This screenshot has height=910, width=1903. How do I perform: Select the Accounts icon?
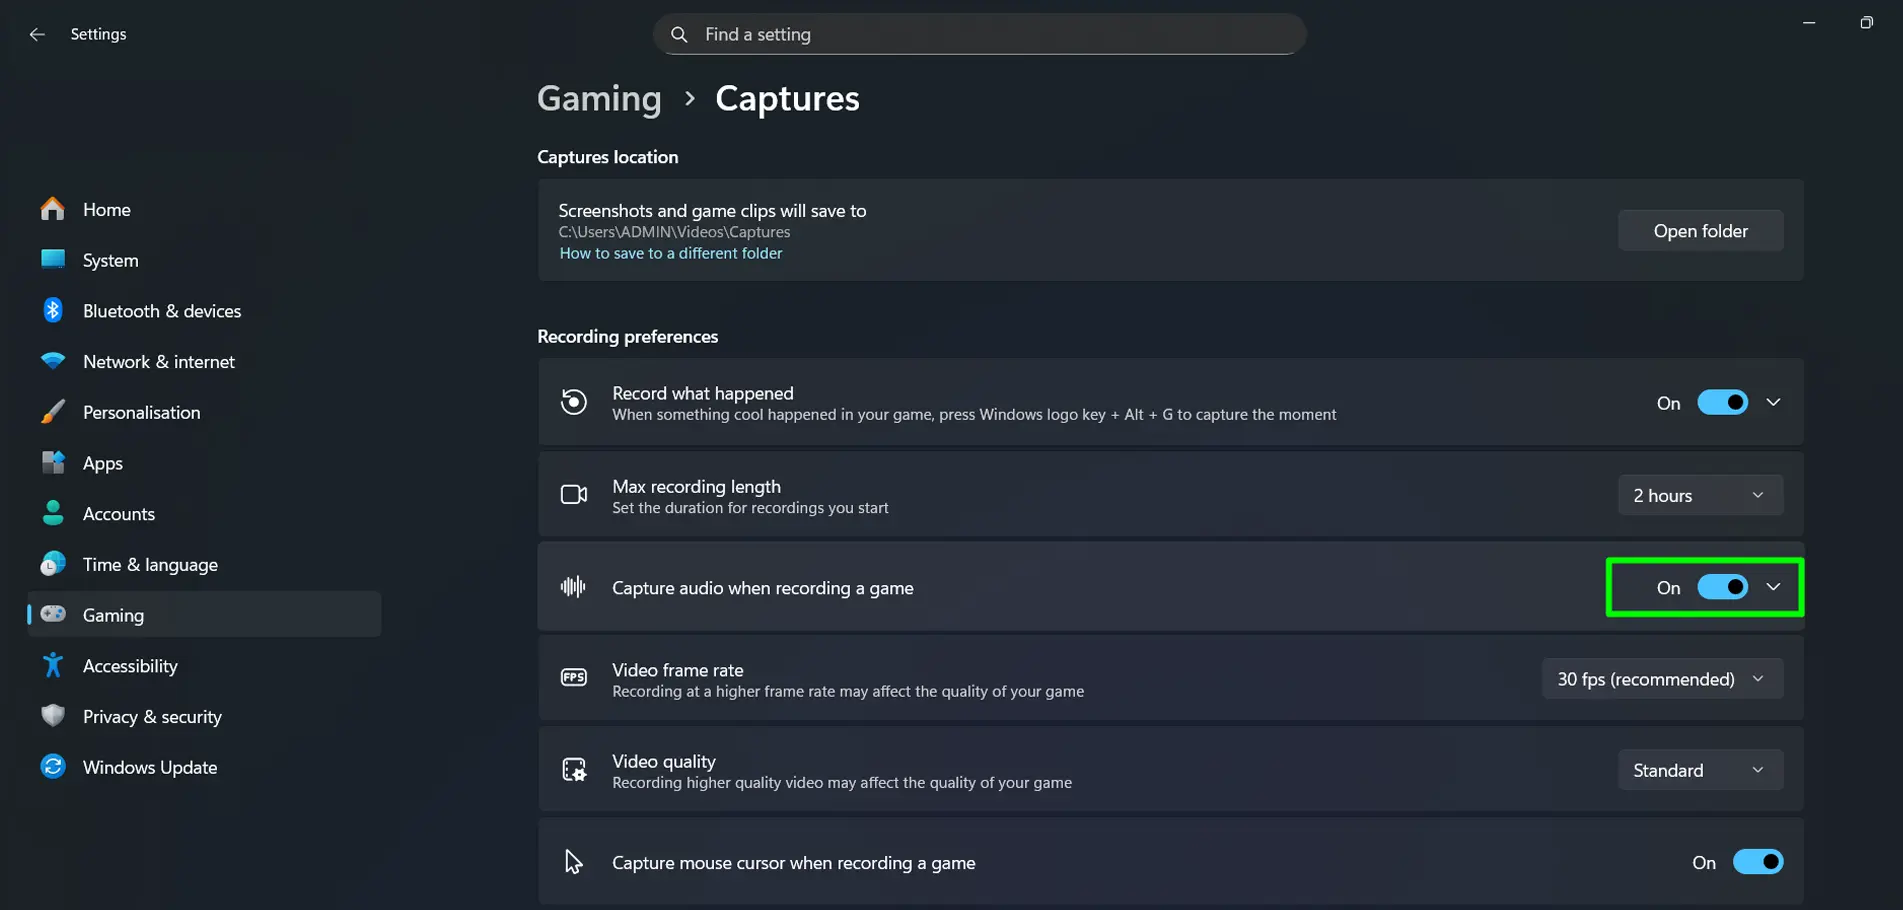tap(51, 513)
